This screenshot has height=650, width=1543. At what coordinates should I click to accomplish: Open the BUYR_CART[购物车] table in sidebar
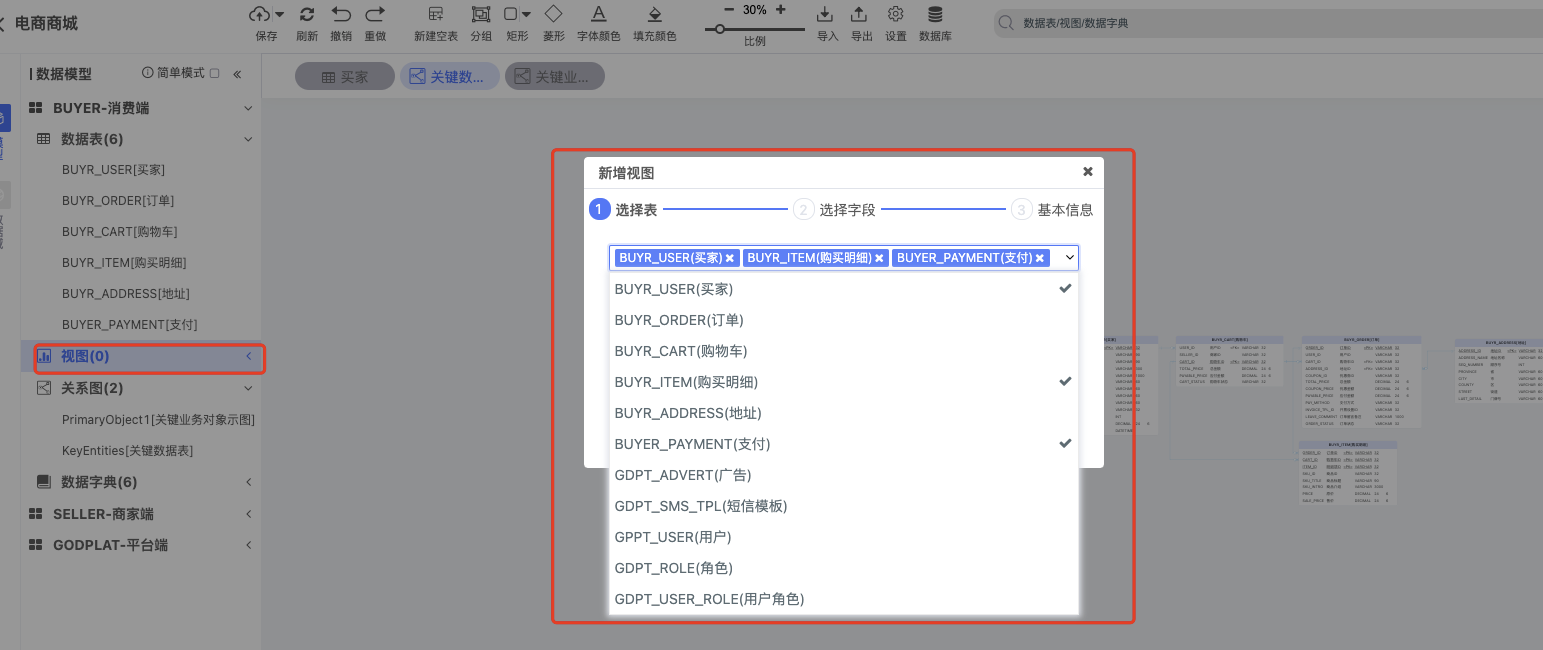[119, 232]
